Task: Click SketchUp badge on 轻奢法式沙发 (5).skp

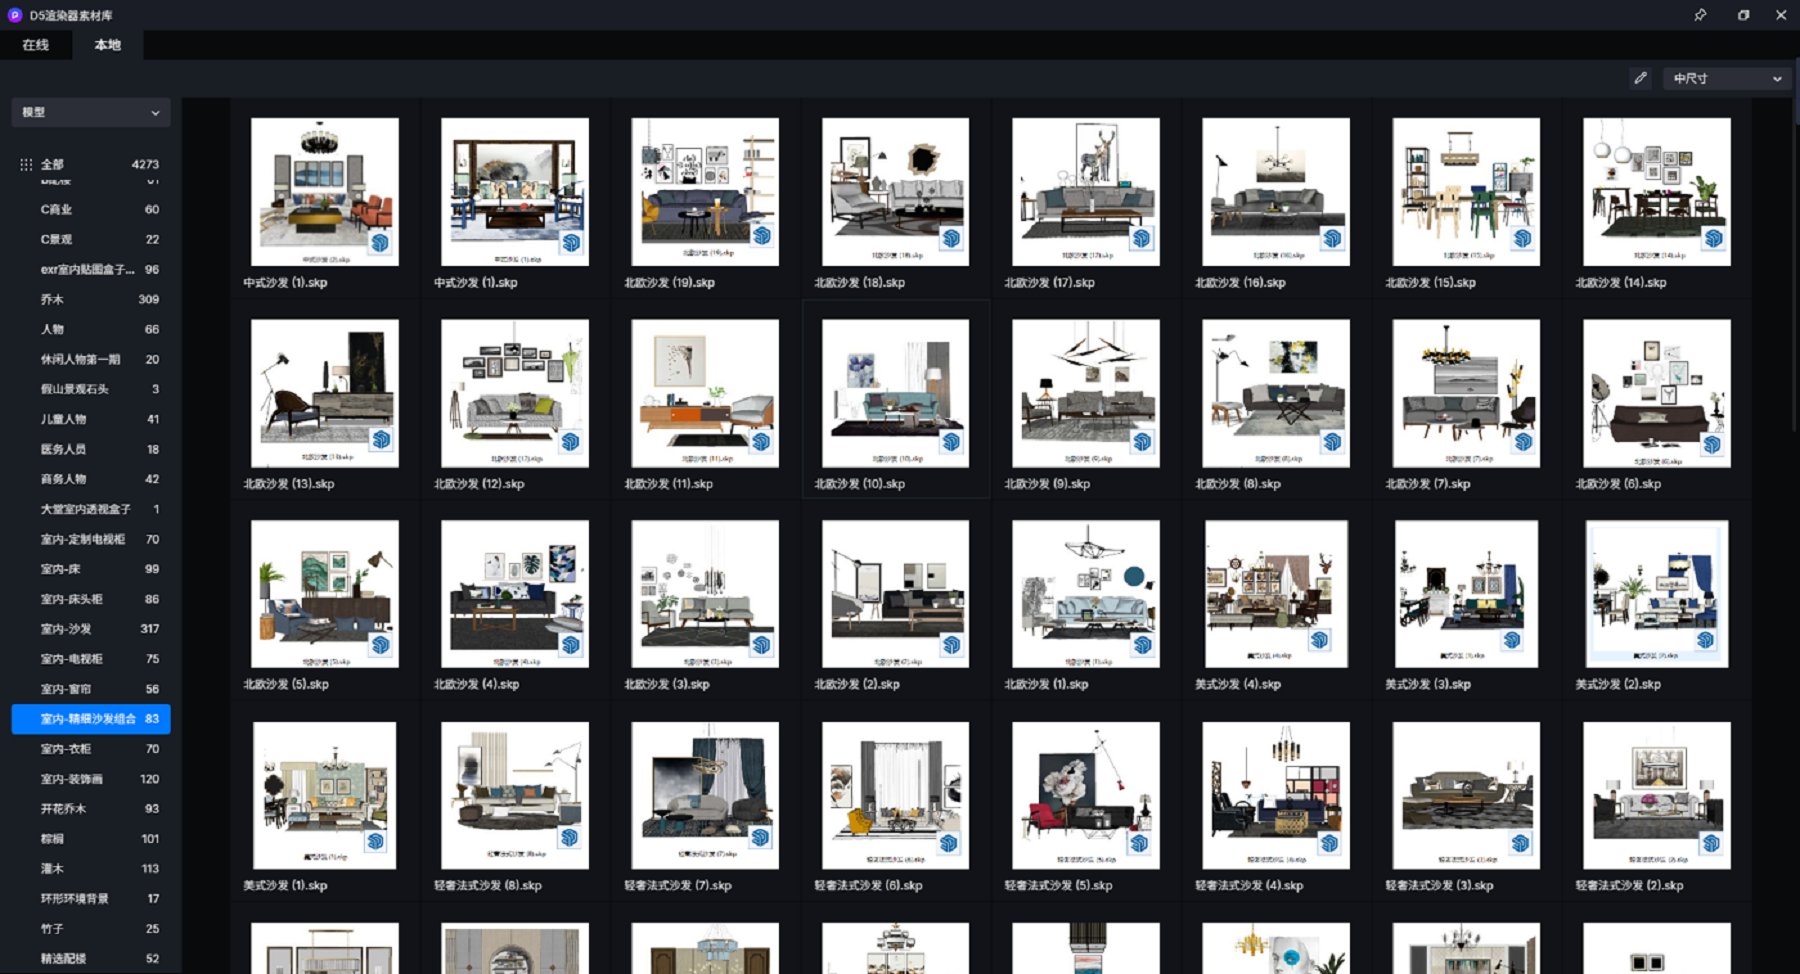Action: 1139,843
